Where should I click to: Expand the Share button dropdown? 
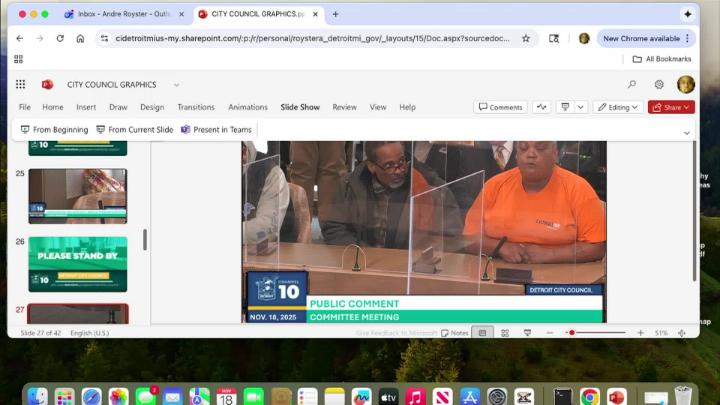689,107
